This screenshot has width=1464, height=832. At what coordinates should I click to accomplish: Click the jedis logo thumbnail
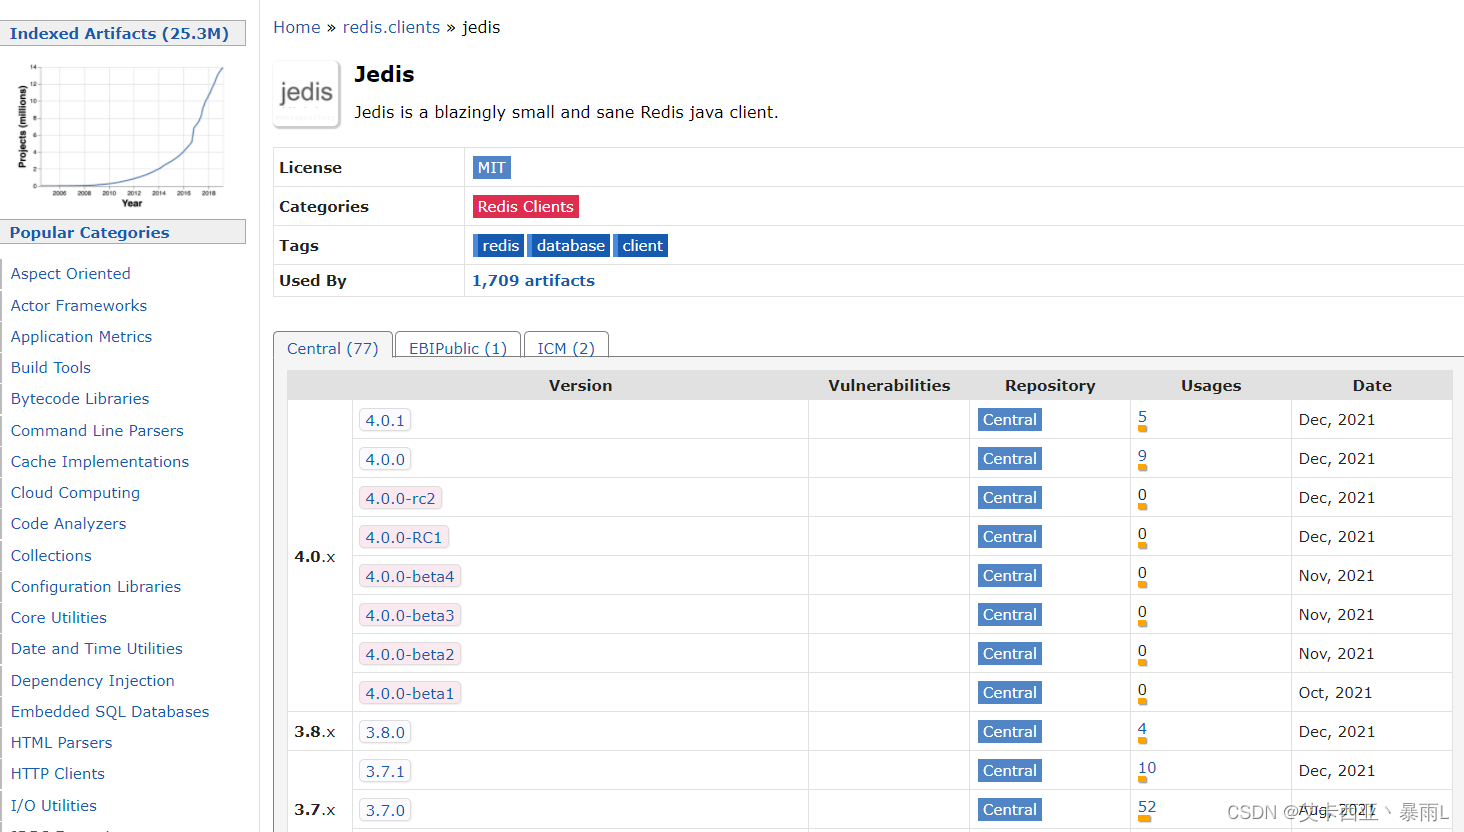[x=306, y=94]
